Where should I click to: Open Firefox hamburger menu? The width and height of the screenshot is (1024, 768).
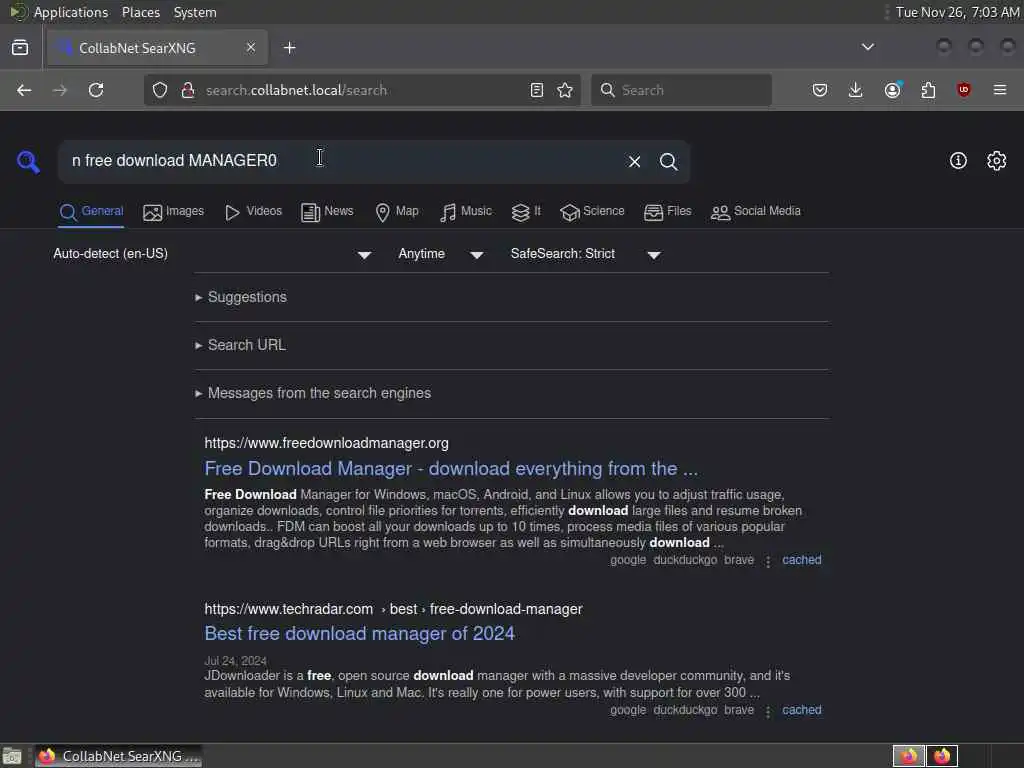point(1000,90)
